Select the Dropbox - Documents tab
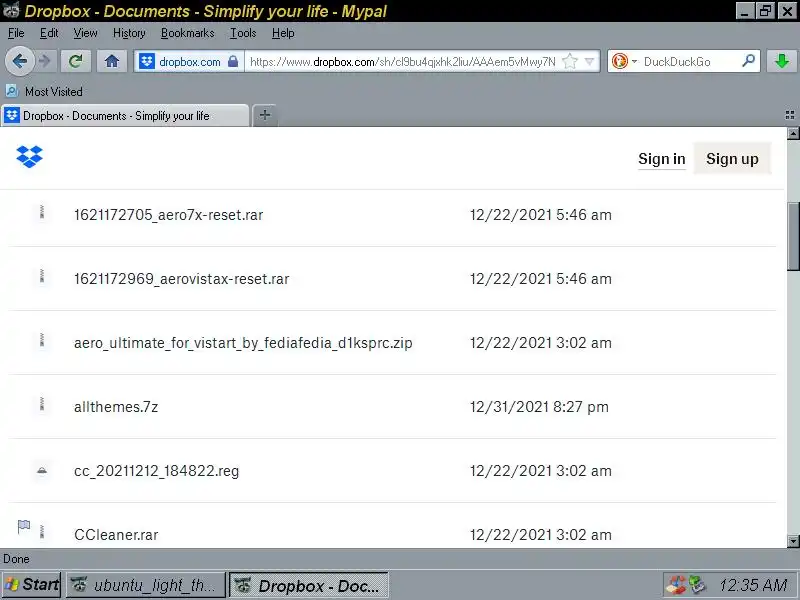Viewport: 800px width, 600px height. pyautogui.click(x=125, y=115)
